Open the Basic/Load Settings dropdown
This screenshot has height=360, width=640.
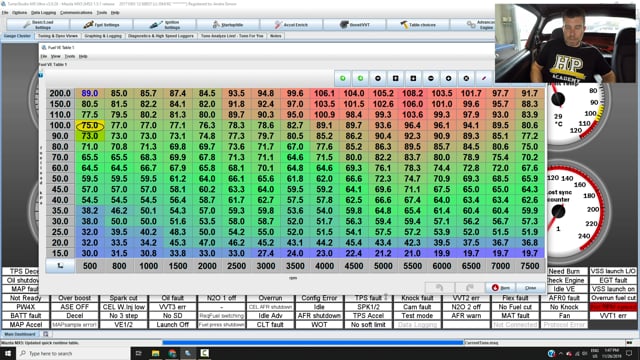[x=38, y=25]
